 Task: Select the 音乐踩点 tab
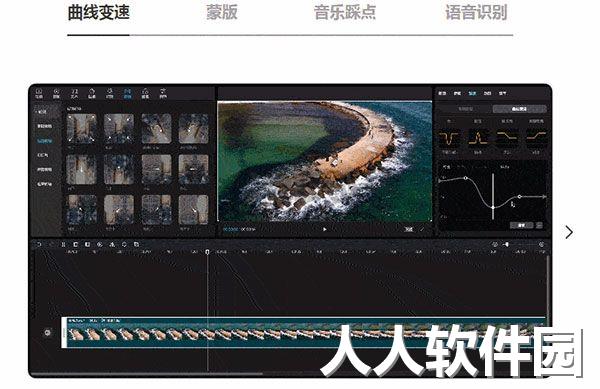[x=345, y=12]
